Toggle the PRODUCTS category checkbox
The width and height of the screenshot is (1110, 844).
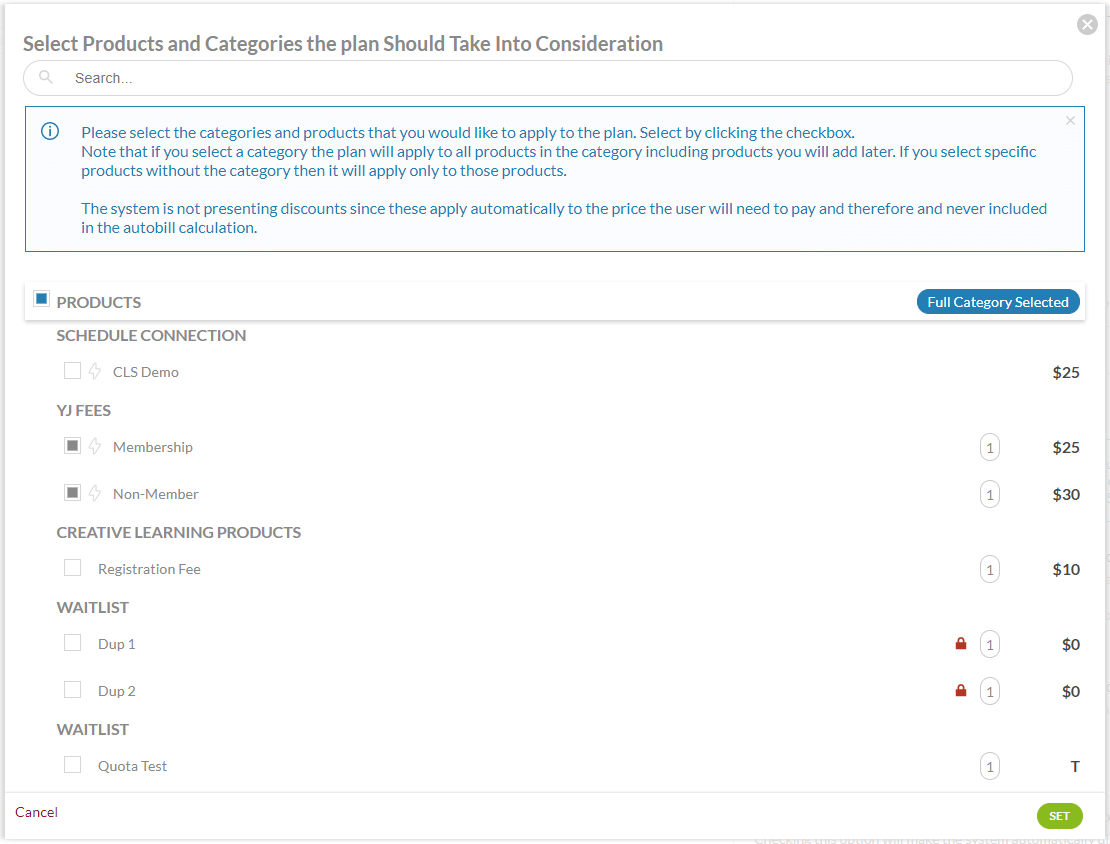point(42,299)
